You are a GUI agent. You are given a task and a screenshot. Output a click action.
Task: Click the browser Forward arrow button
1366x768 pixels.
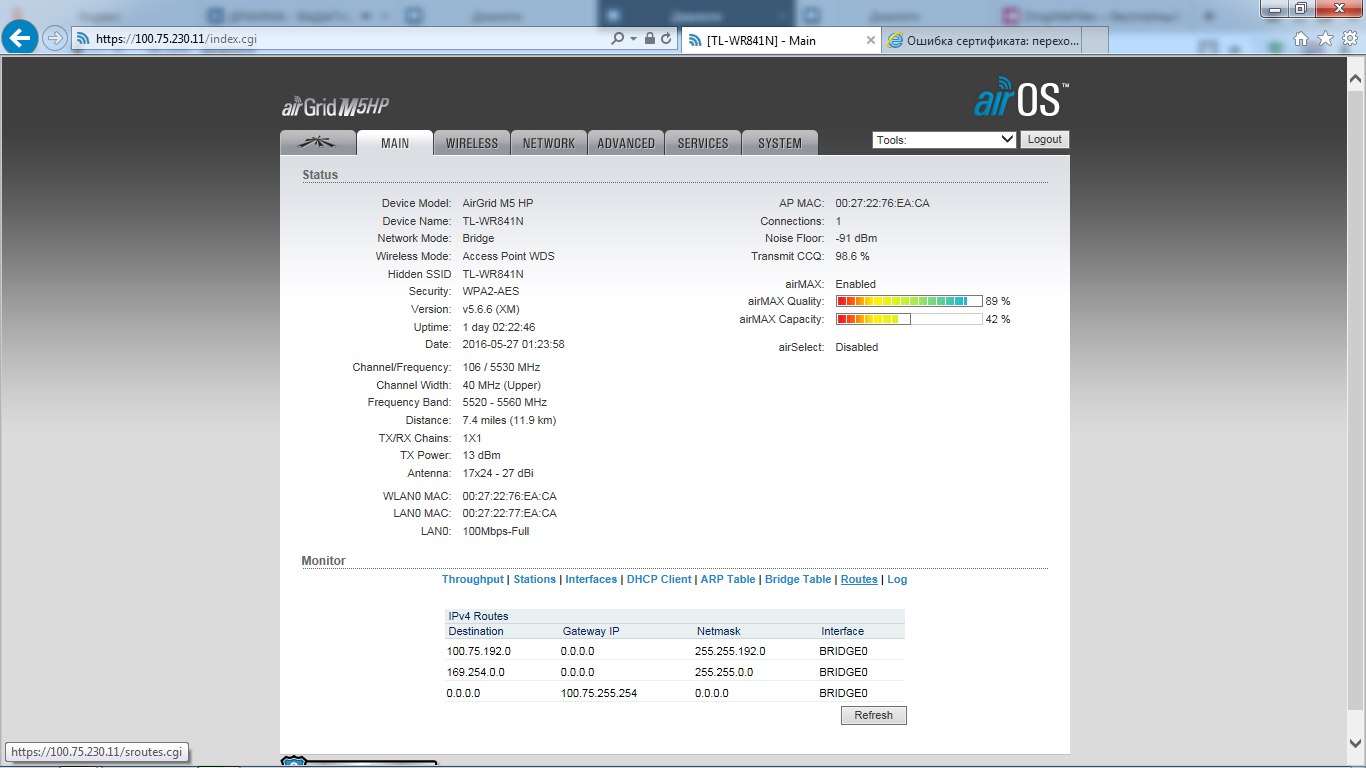click(55, 38)
